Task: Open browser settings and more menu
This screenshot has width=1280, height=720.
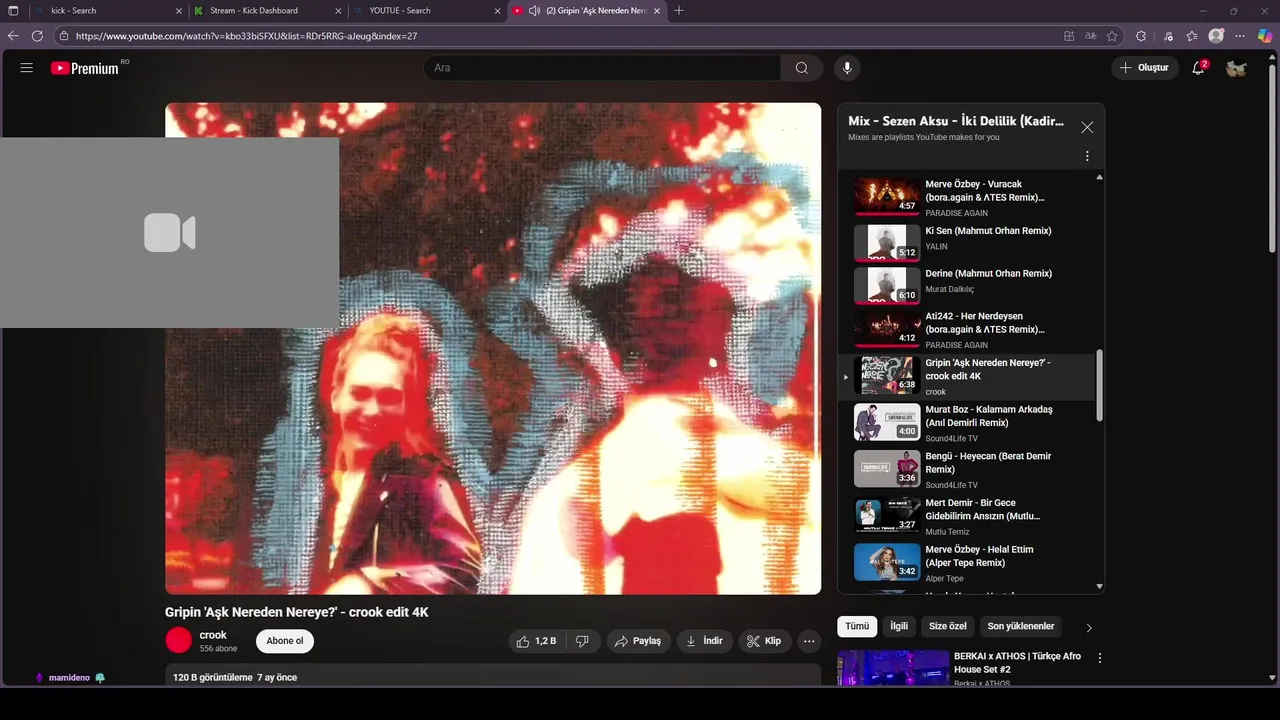Action: [1240, 36]
